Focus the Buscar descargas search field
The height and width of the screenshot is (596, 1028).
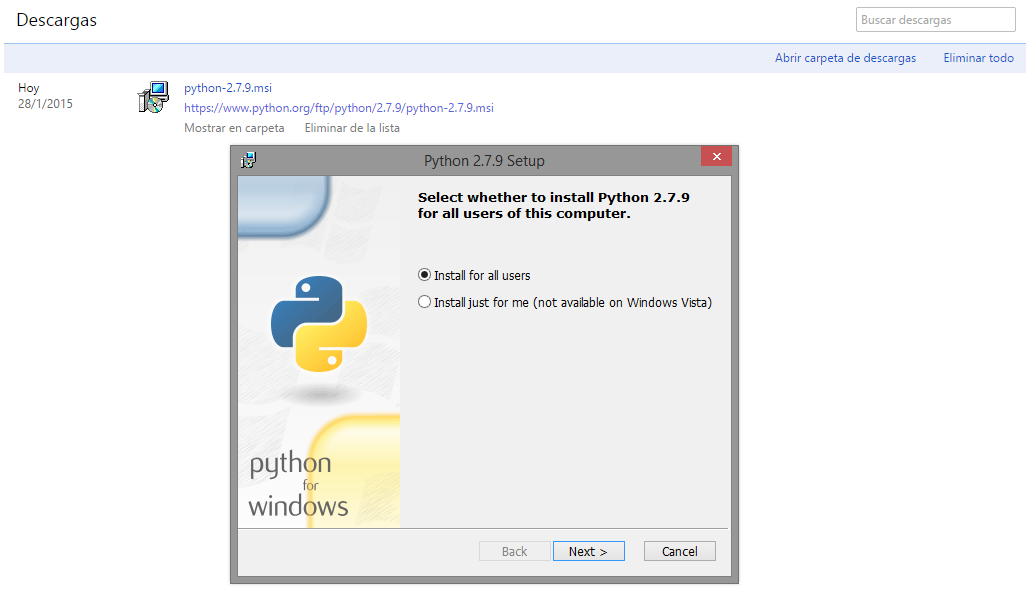tap(936, 20)
